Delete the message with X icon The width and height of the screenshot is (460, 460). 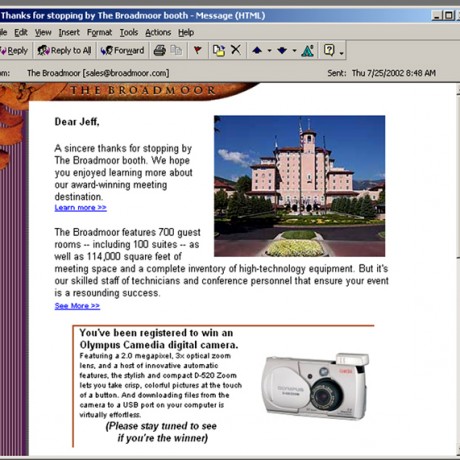236,50
